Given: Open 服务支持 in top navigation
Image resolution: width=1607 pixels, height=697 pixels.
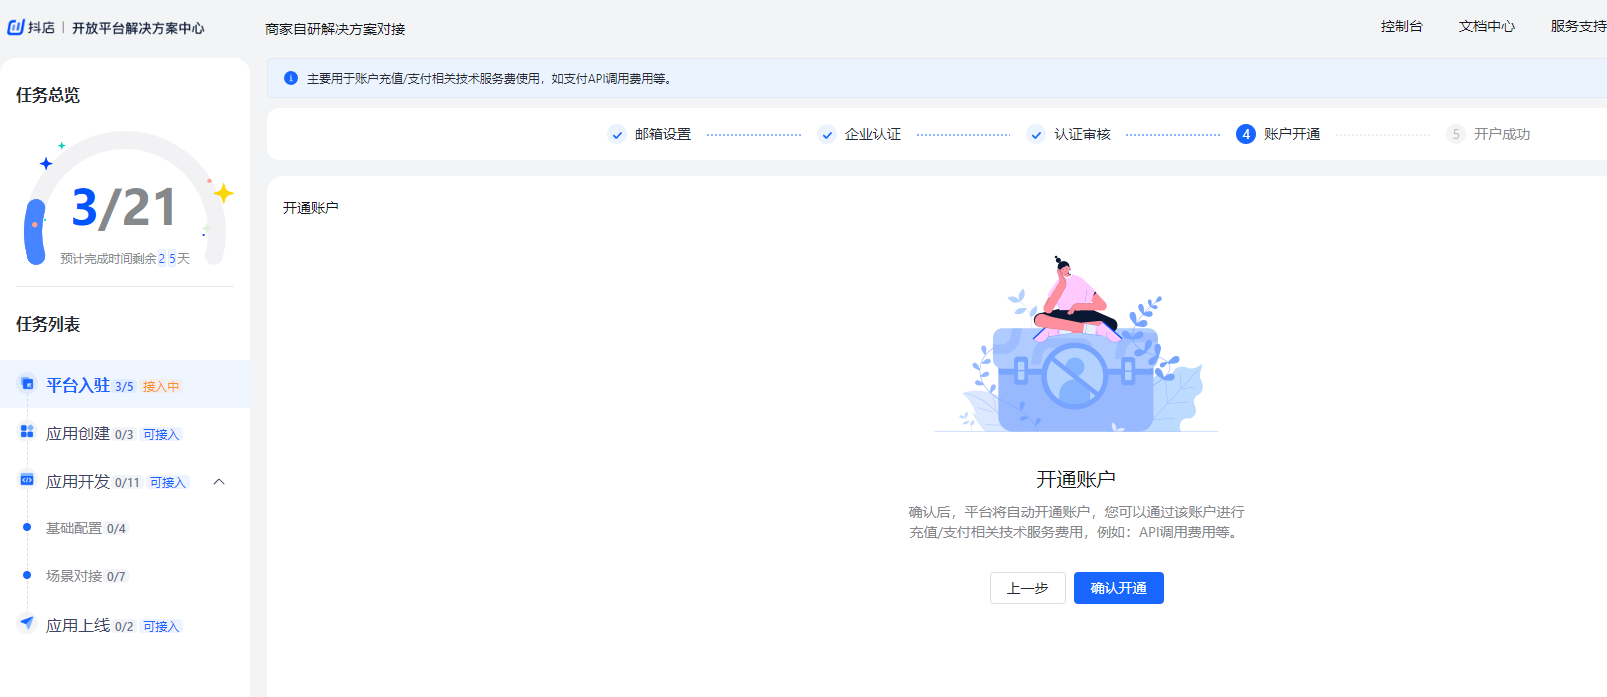Looking at the screenshot, I should coord(1578,26).
